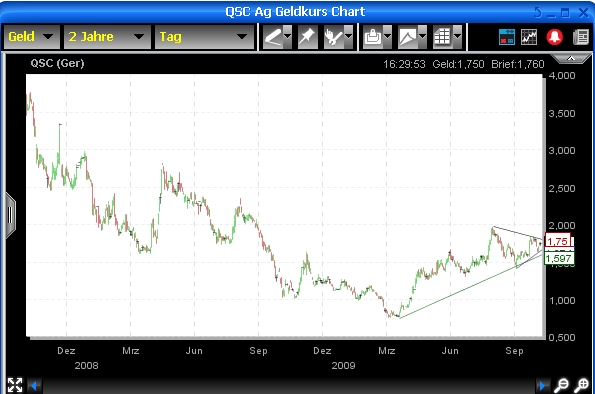Open the news paper icon
This screenshot has height=394, width=595.
pos(581,37)
